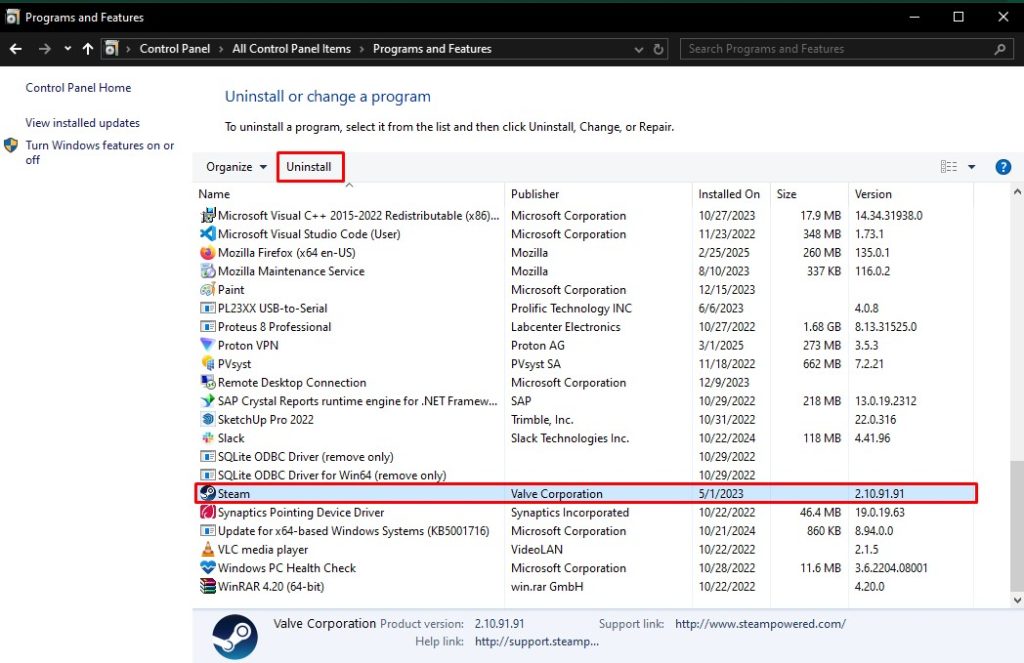The image size is (1024, 663).
Task: Click the 'Slack Technologies Inc.' cell
Action: [x=569, y=438]
